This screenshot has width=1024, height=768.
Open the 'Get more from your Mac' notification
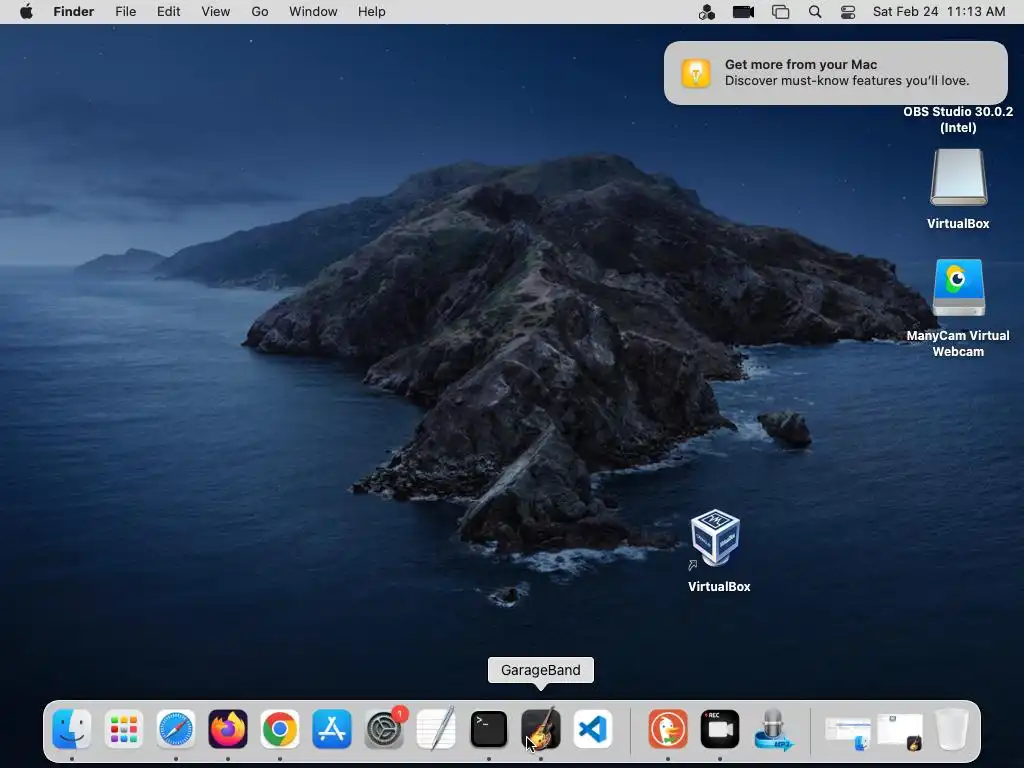click(x=836, y=72)
